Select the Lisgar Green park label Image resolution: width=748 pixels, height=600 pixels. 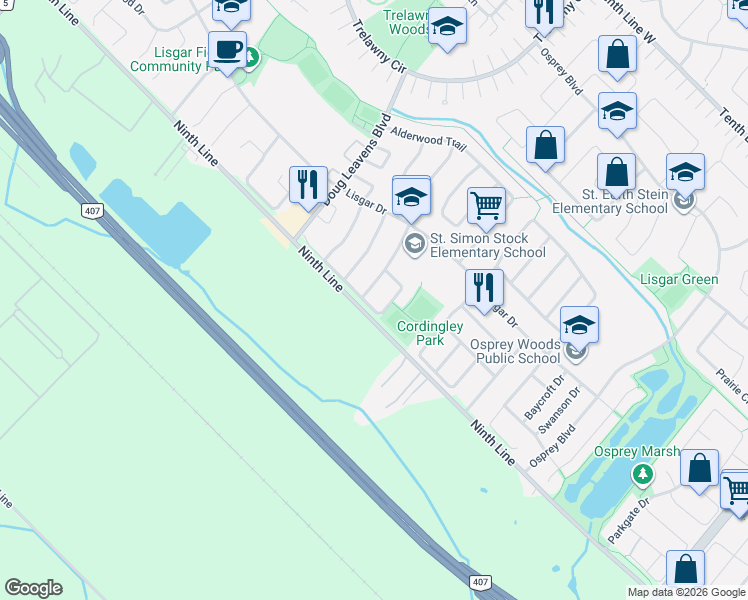point(679,279)
